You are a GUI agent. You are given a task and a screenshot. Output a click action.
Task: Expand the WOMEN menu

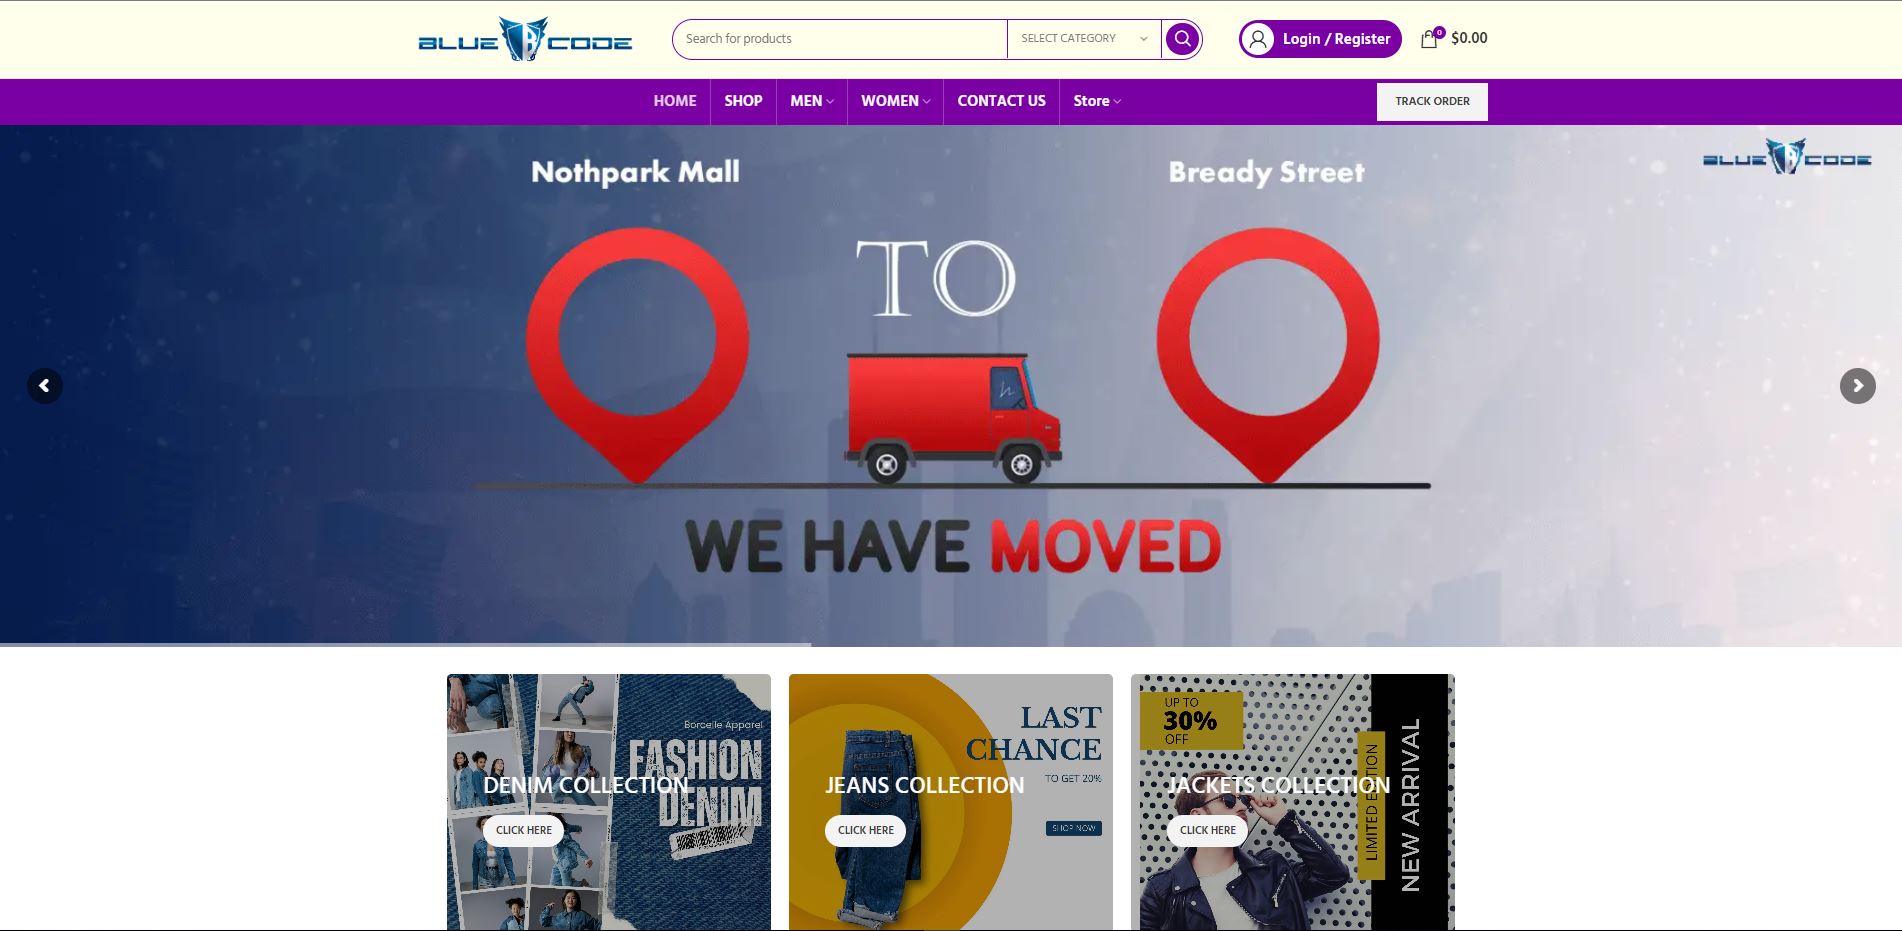pos(895,101)
